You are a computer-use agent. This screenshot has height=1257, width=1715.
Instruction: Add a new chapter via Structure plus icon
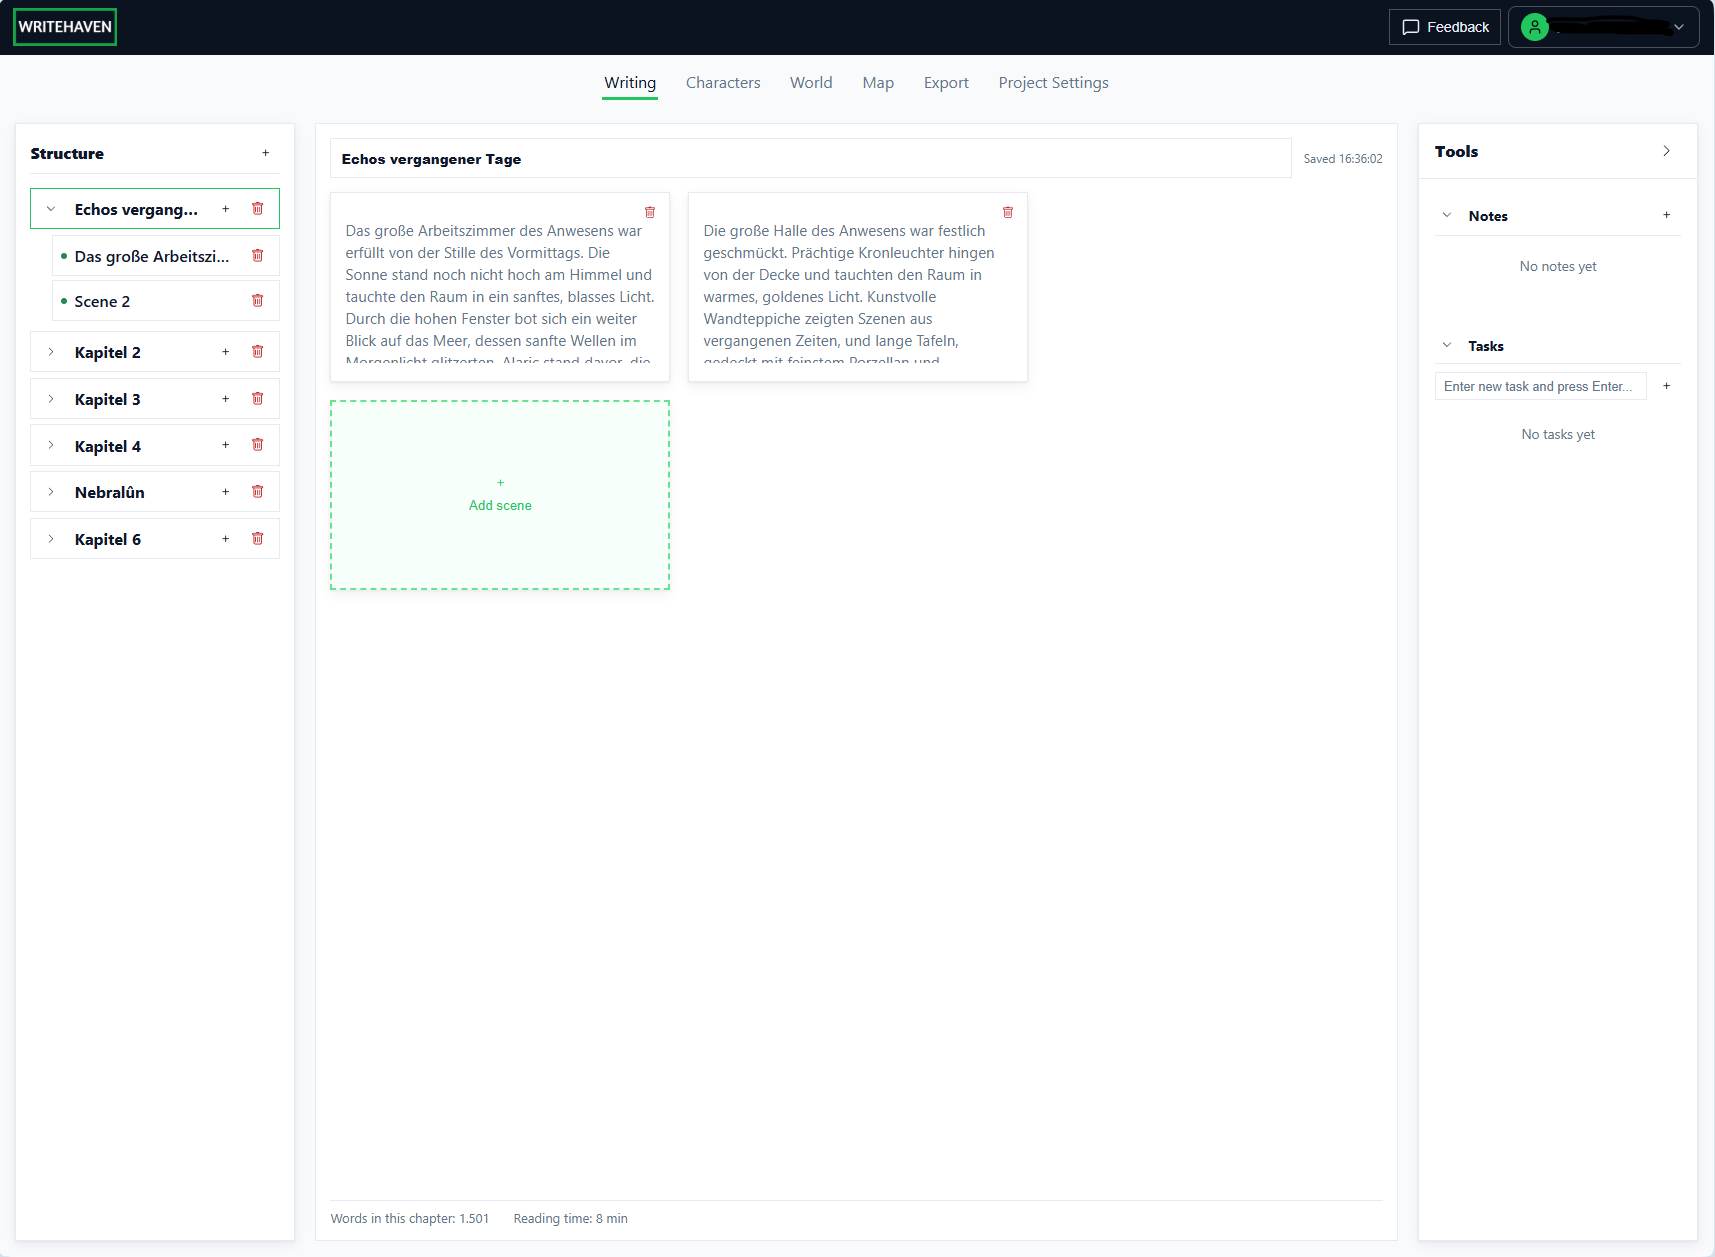coord(265,153)
